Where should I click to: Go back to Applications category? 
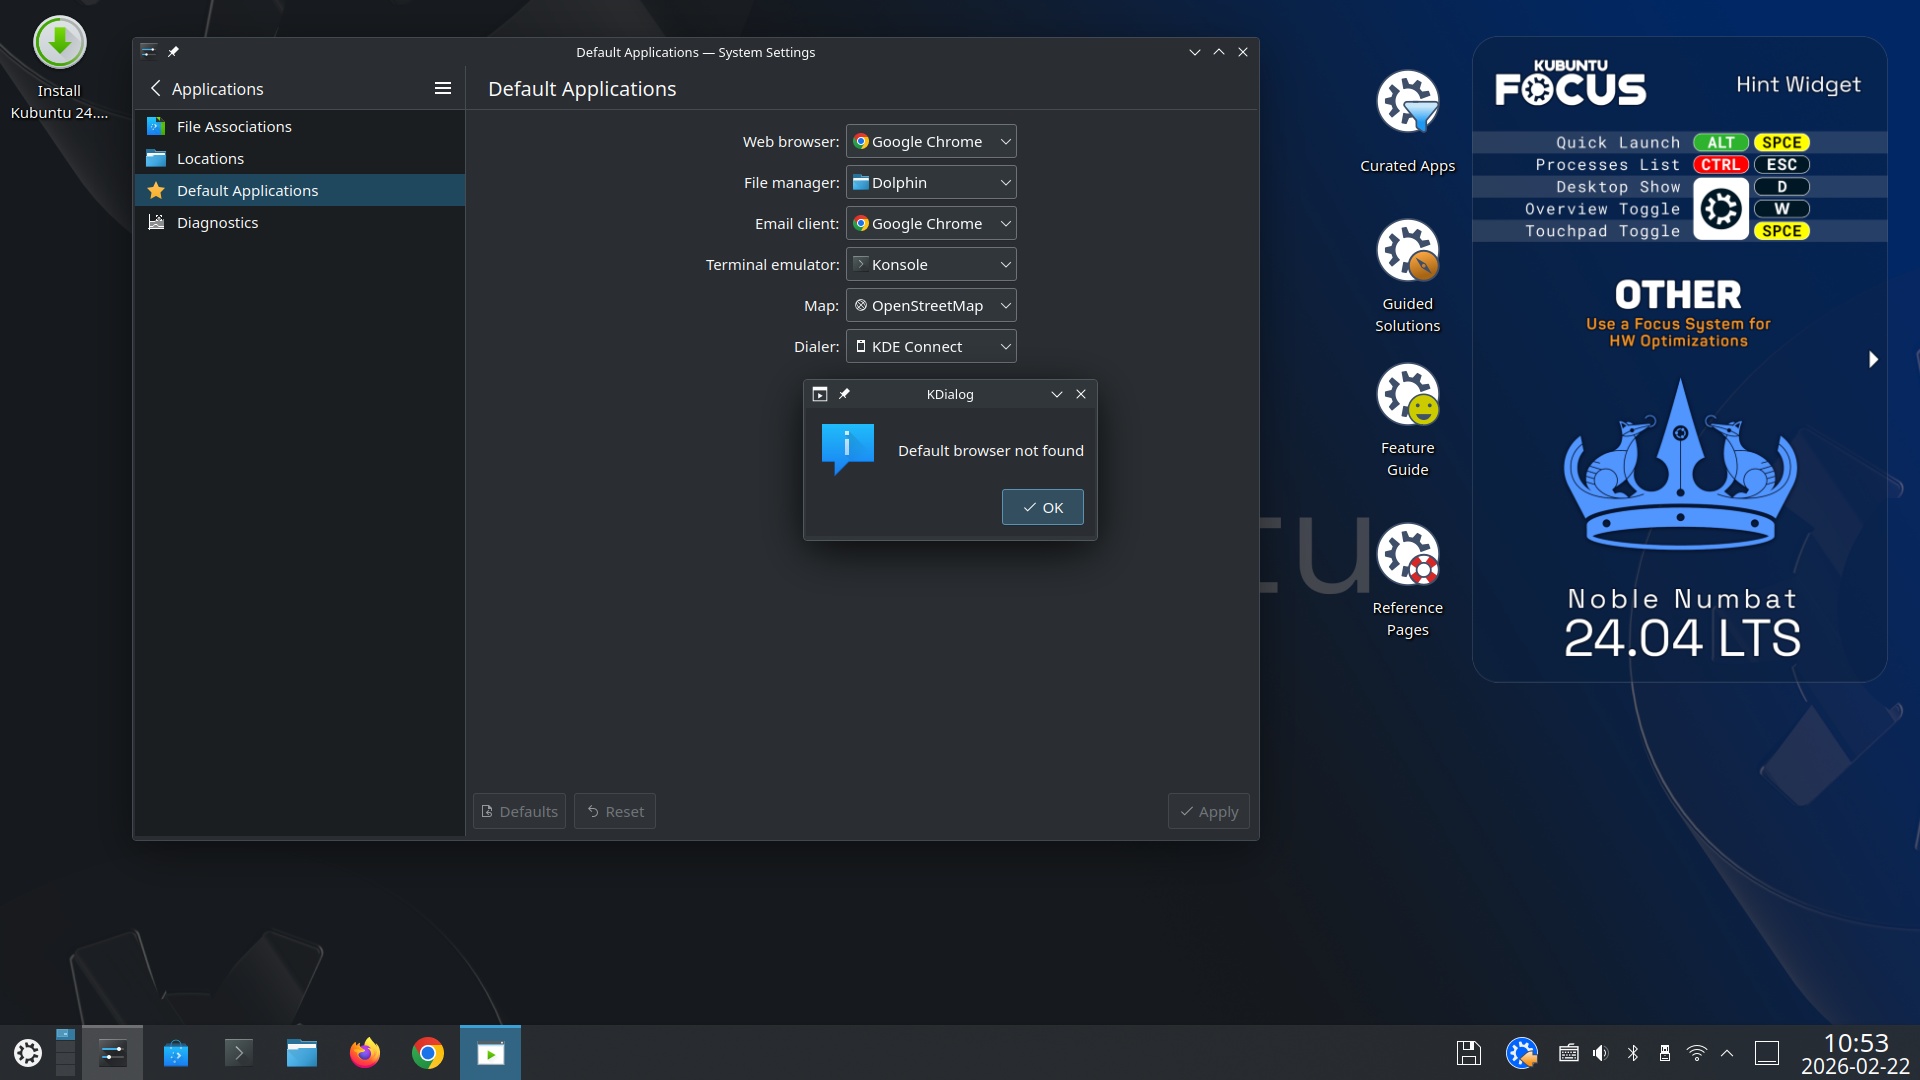click(x=156, y=89)
